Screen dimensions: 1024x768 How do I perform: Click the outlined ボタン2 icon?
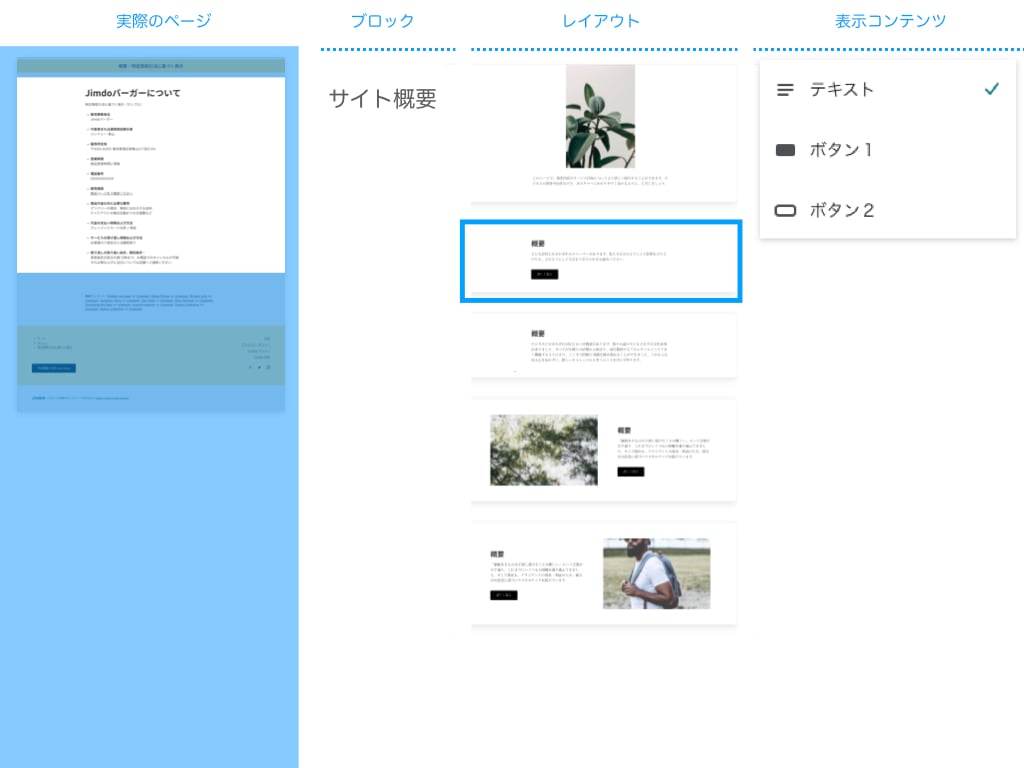(x=785, y=210)
